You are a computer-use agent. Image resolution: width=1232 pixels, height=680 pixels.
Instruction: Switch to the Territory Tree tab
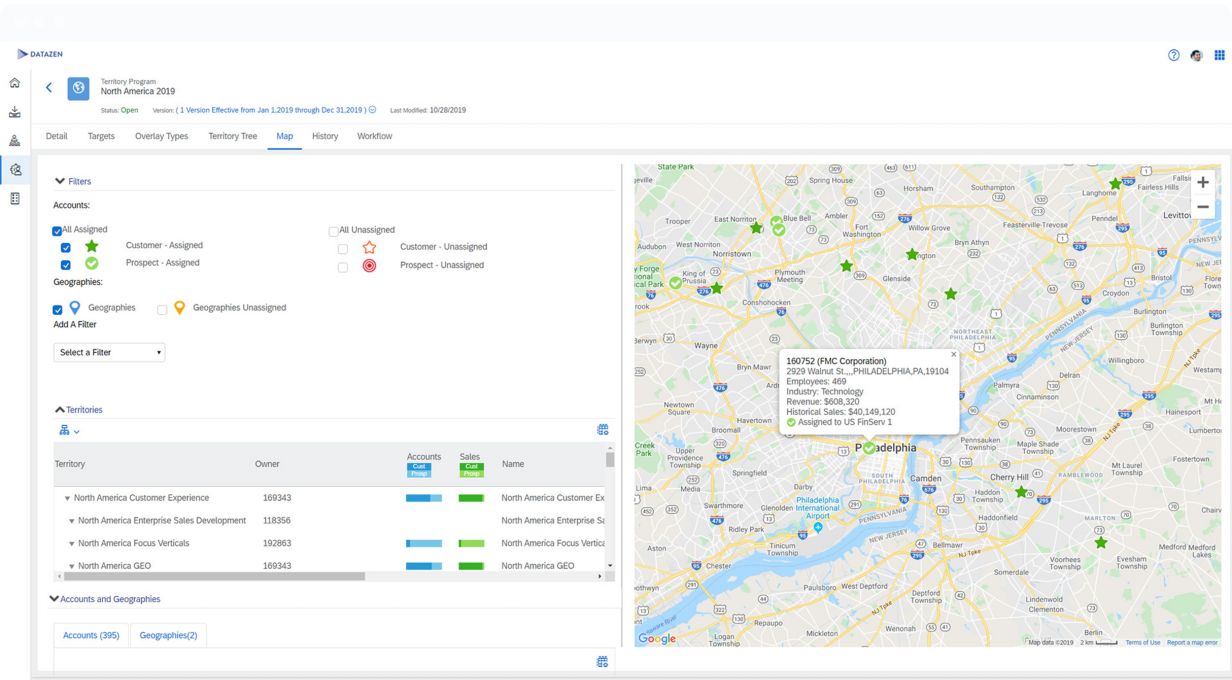(232, 136)
